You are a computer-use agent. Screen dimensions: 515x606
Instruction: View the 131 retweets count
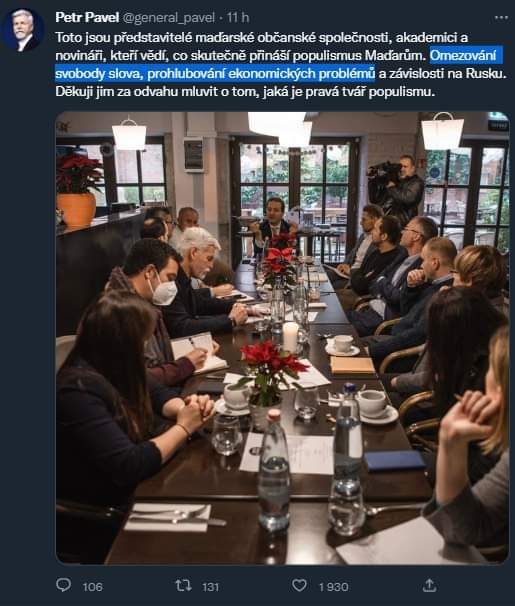tap(210, 587)
